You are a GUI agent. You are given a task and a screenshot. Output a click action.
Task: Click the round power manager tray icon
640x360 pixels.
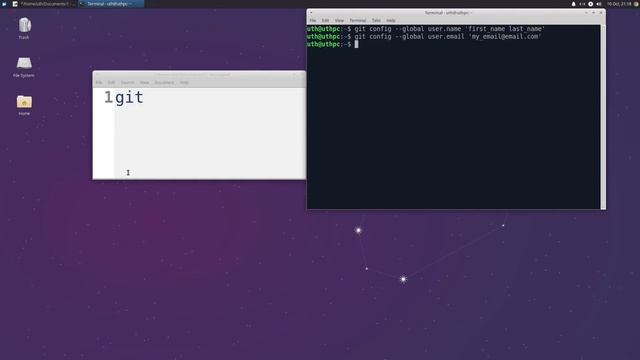[591, 4]
